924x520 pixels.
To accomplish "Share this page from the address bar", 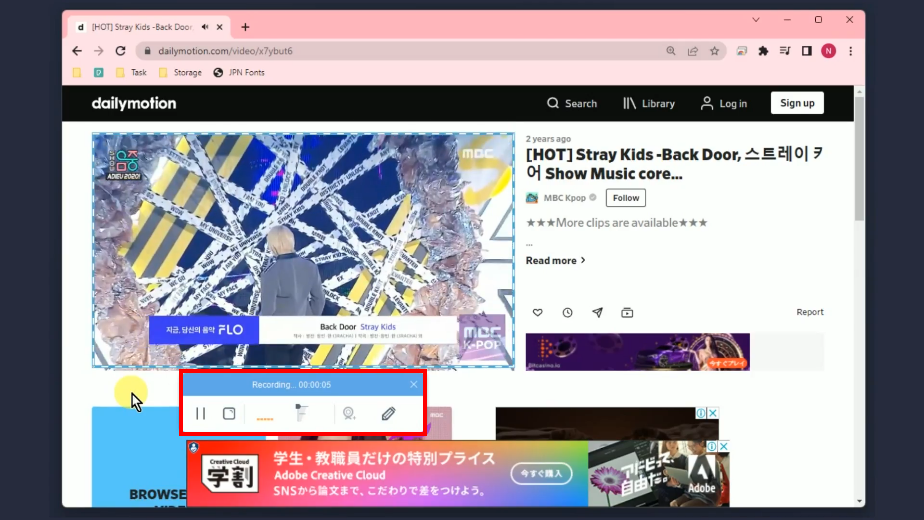I will [692, 51].
